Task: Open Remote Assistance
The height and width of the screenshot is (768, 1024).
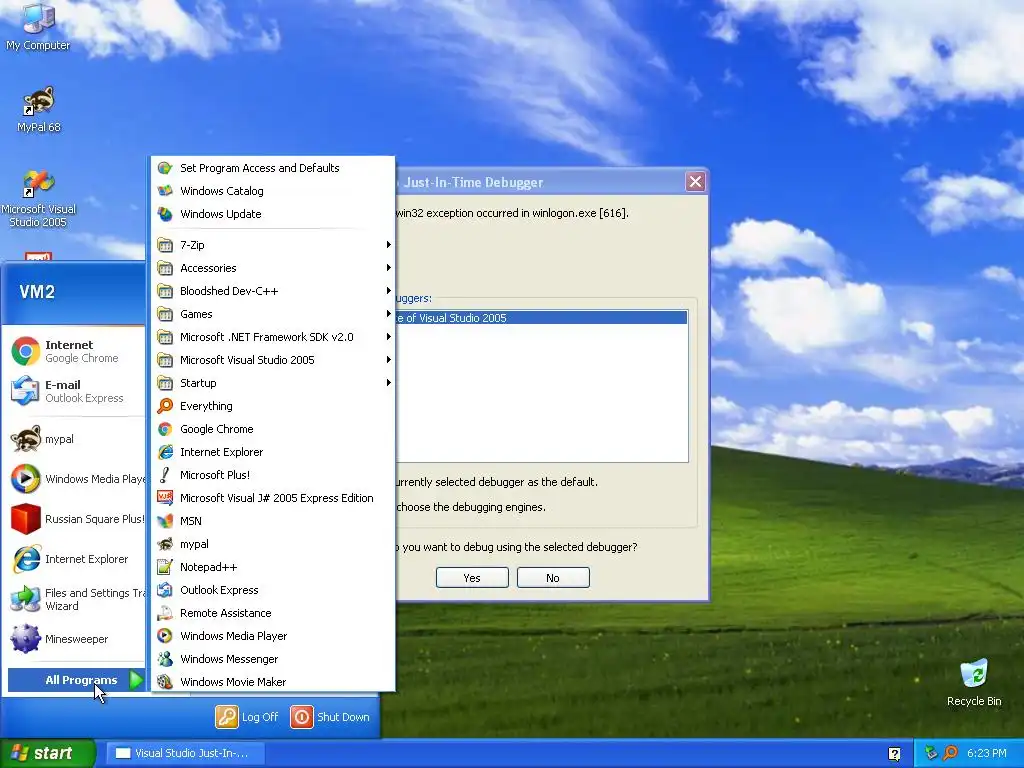Action: click(273, 613)
